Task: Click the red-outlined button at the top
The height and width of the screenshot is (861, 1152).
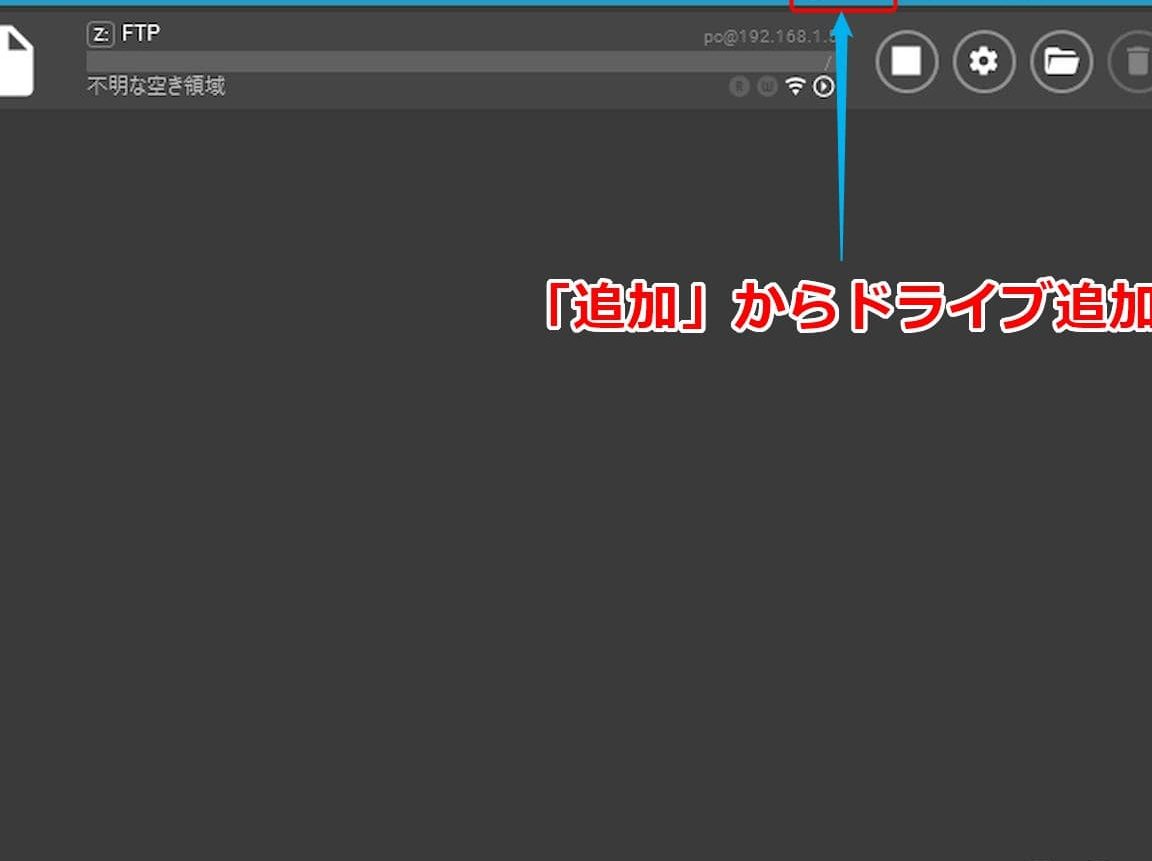Action: click(842, 6)
